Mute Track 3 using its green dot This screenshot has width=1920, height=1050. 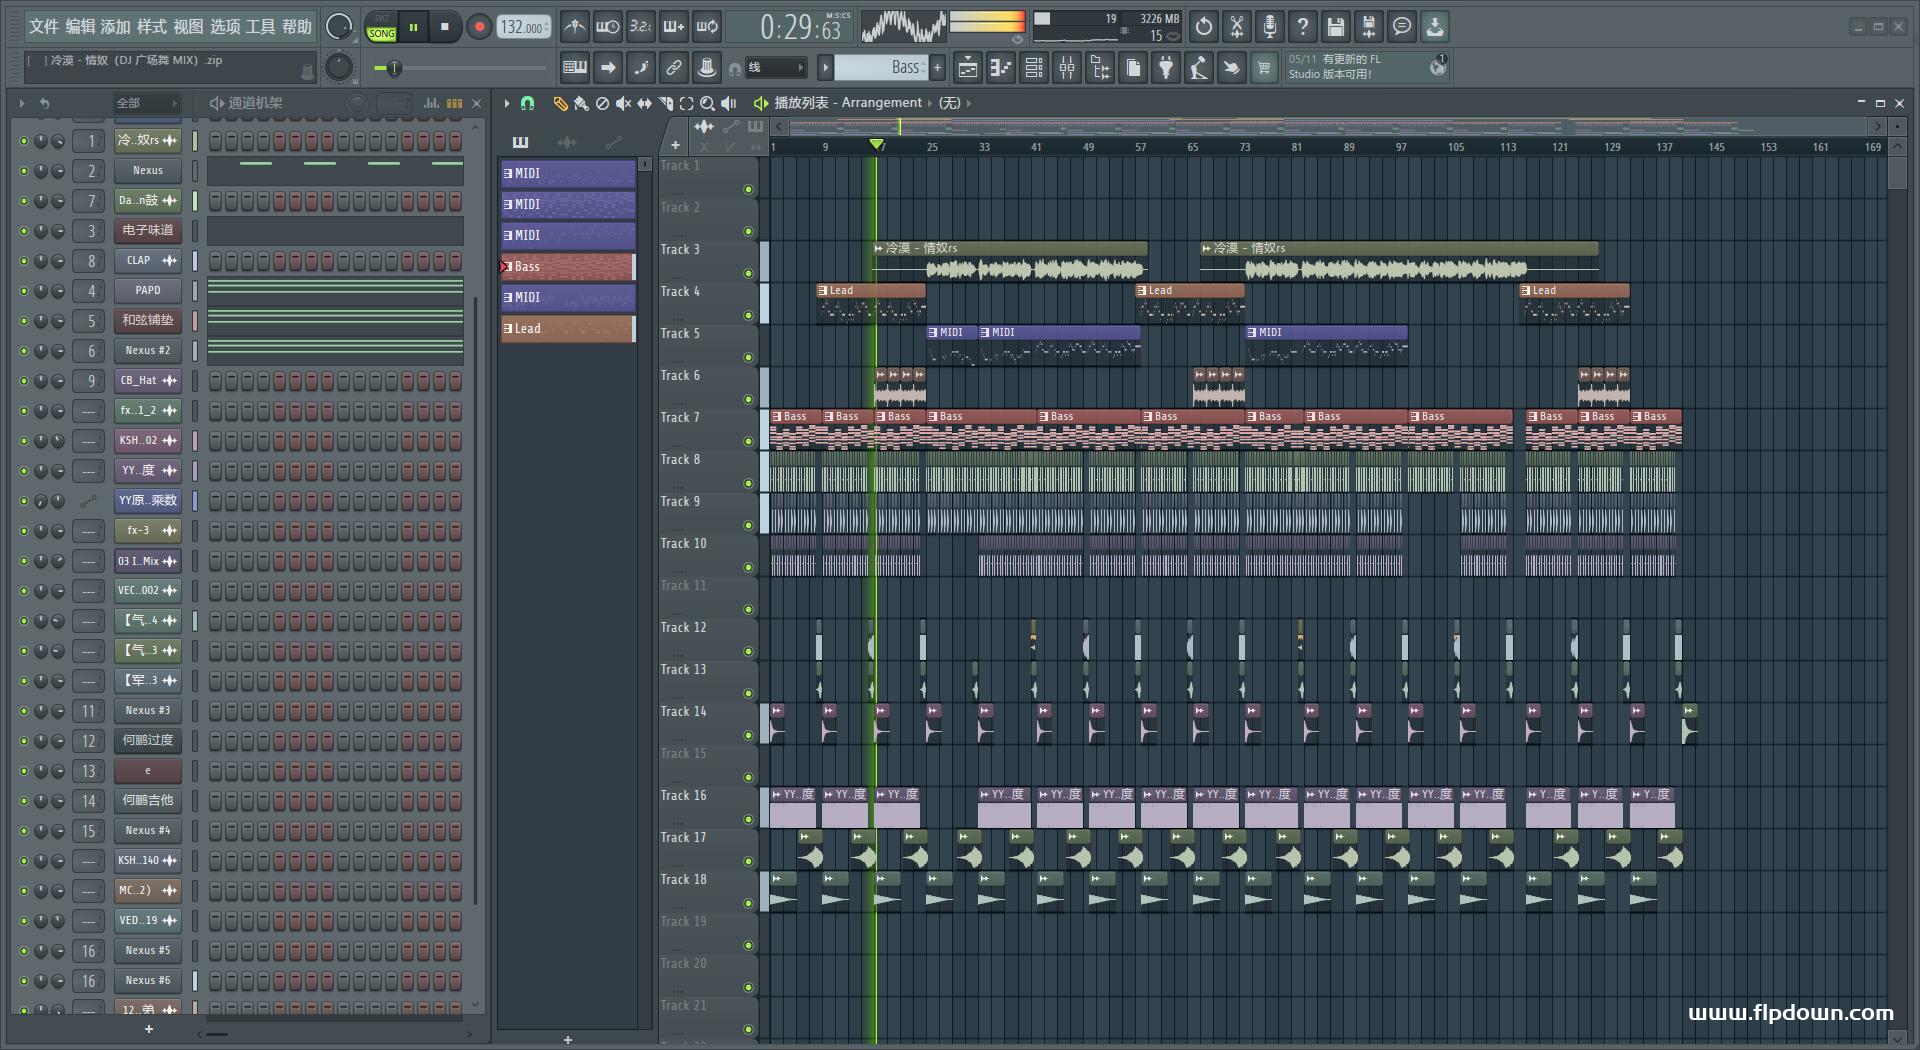pos(748,273)
